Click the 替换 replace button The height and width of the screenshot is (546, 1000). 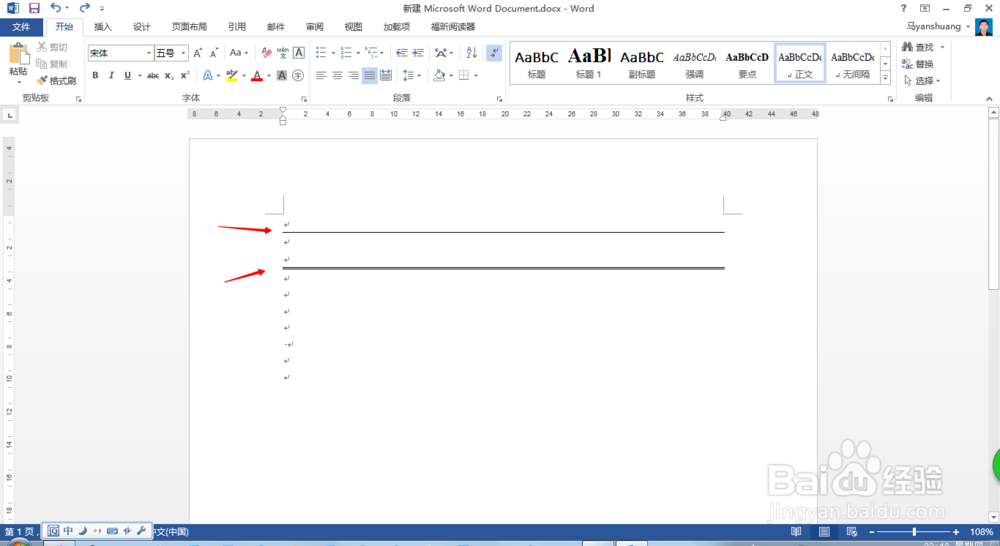[x=918, y=64]
